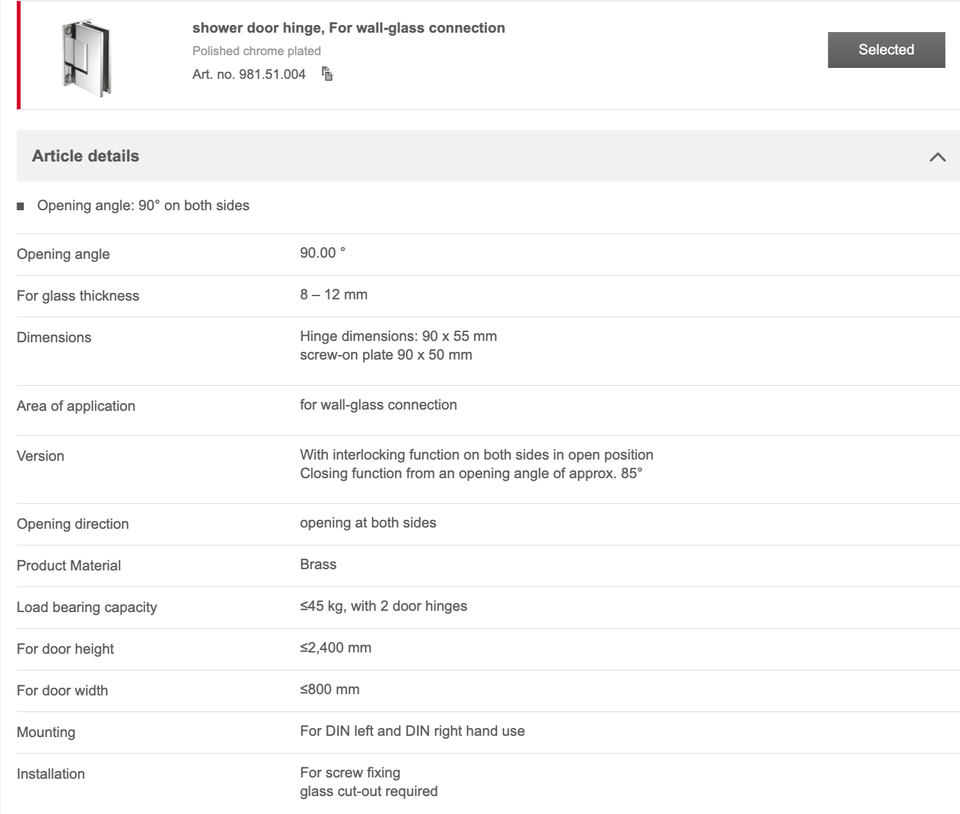The height and width of the screenshot is (814, 960).
Task: Click the 8 – 12 mm glass thickness value
Action: (334, 295)
